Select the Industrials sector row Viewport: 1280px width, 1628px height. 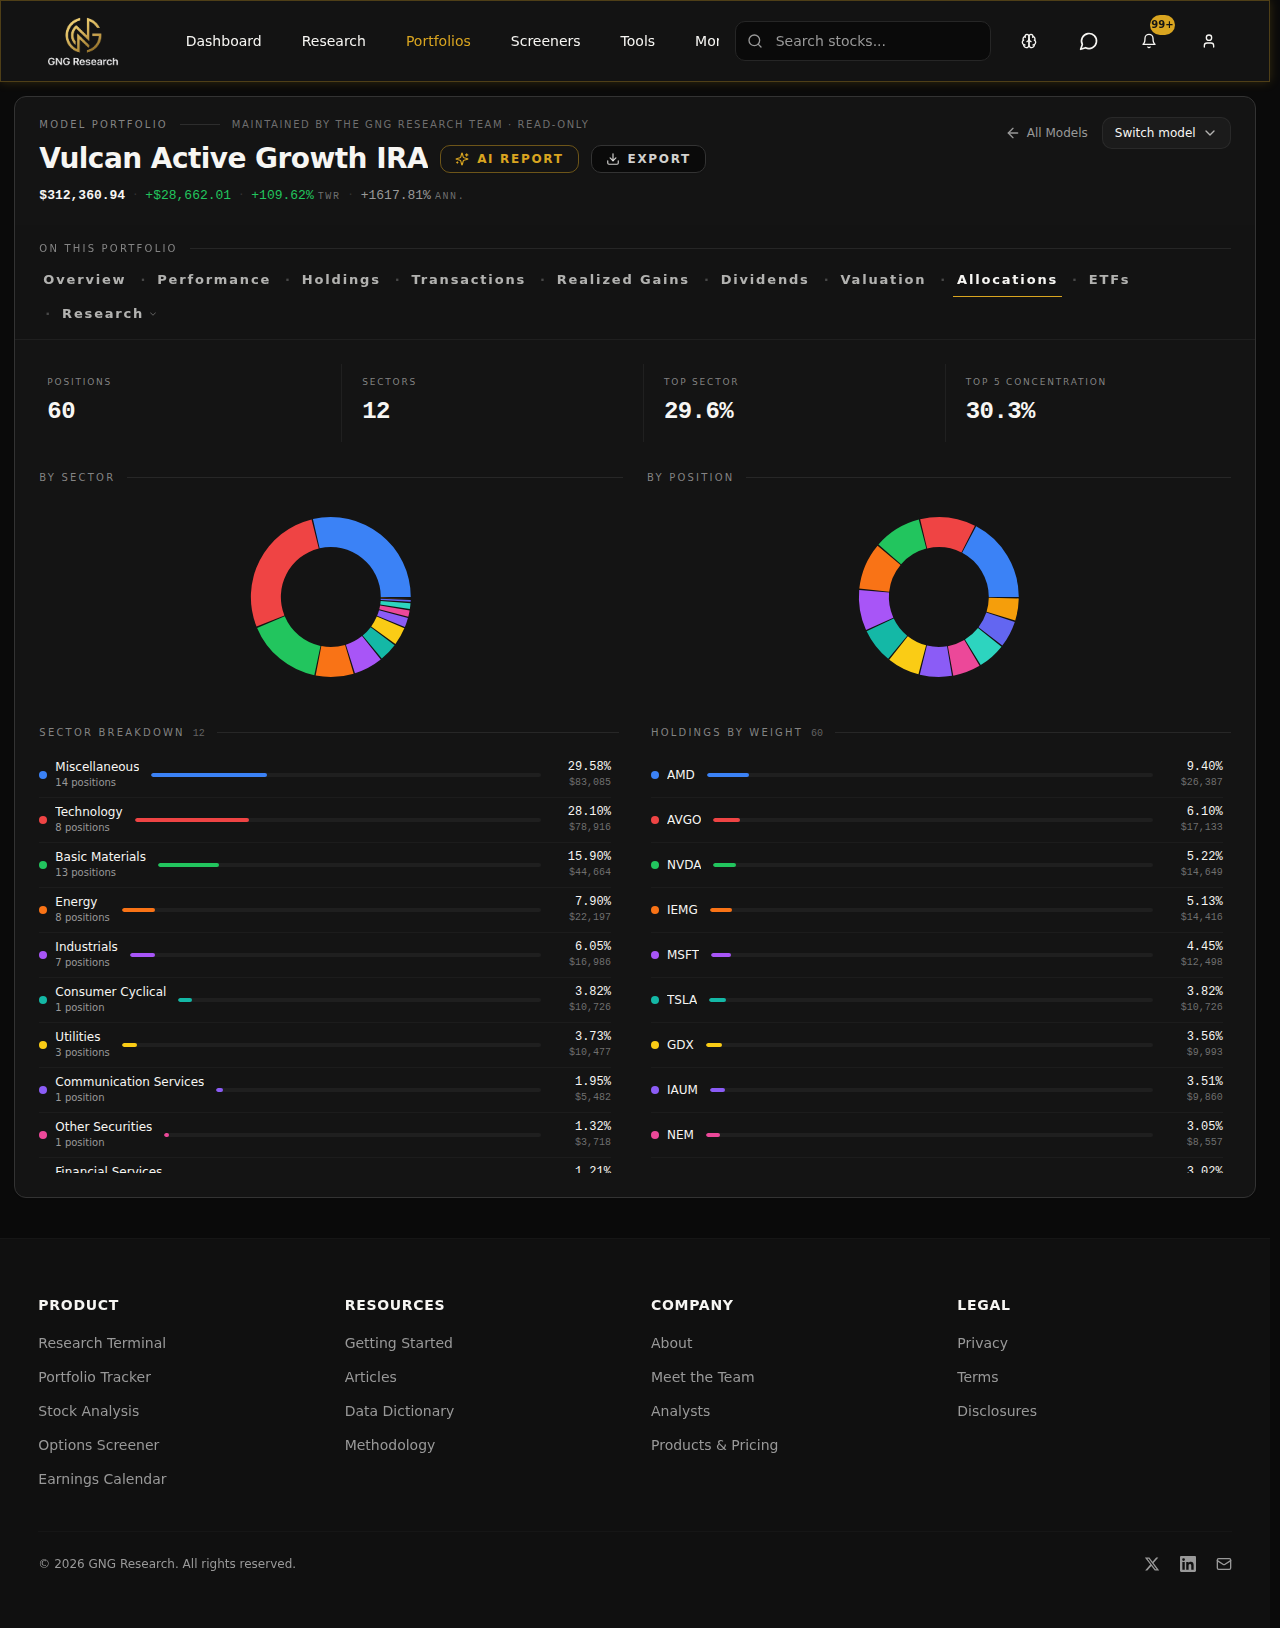325,955
